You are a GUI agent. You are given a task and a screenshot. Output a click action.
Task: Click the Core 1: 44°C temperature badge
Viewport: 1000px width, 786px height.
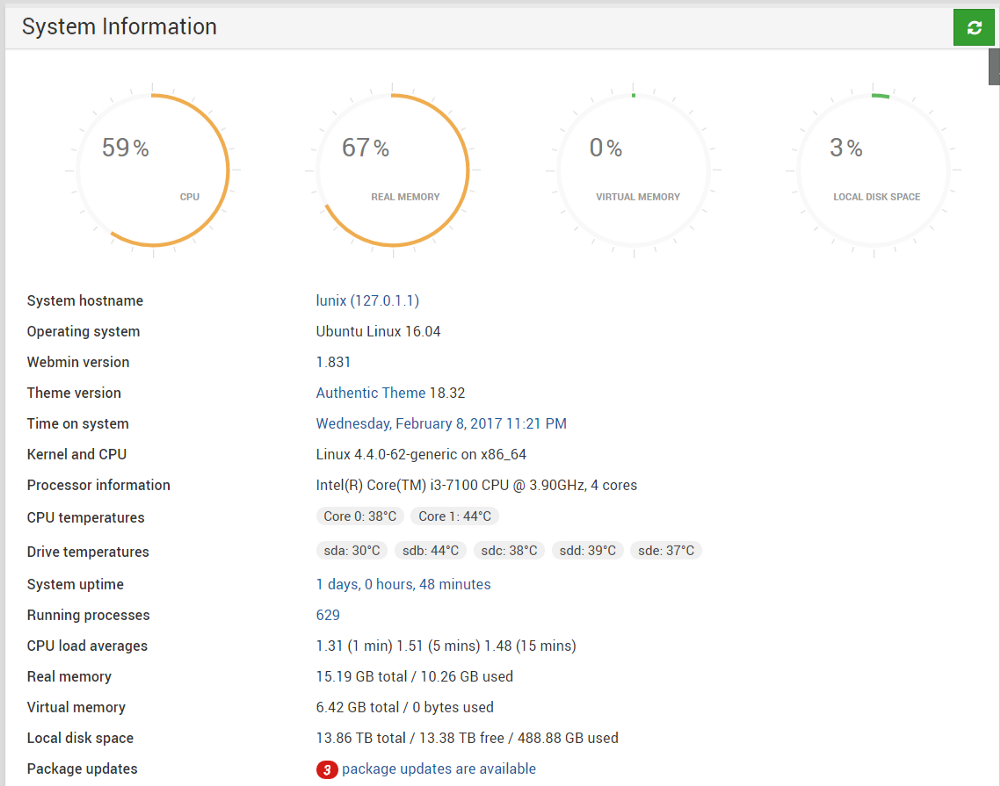point(455,516)
